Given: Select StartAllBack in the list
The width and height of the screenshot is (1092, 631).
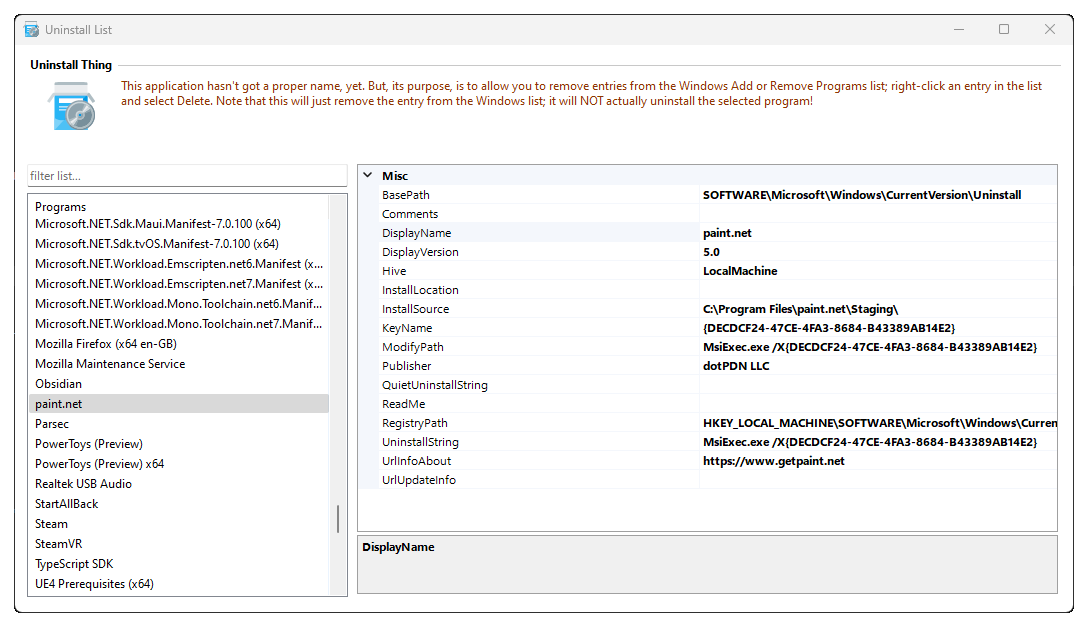Looking at the screenshot, I should [67, 504].
